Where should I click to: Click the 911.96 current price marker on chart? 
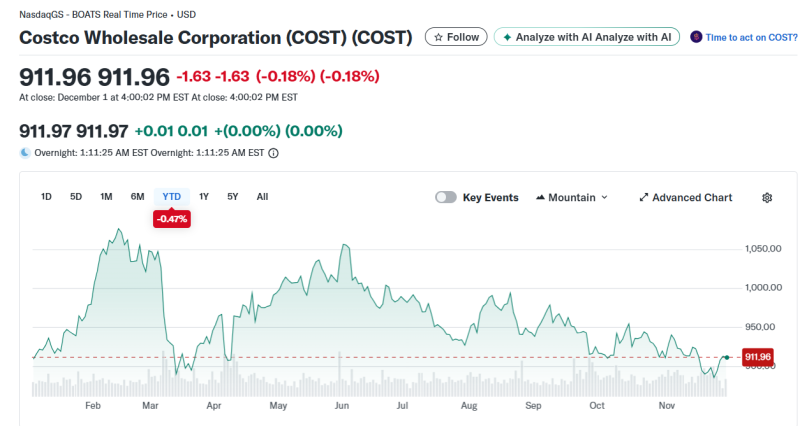coord(757,357)
